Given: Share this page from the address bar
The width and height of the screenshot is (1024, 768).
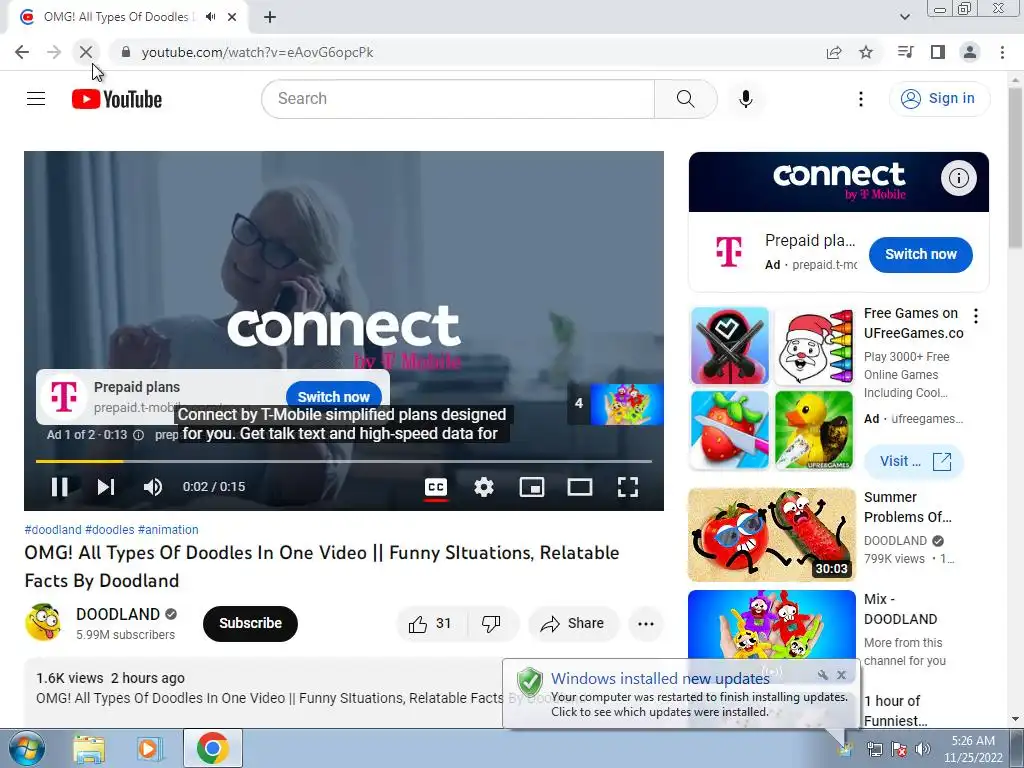Looking at the screenshot, I should tap(833, 52).
